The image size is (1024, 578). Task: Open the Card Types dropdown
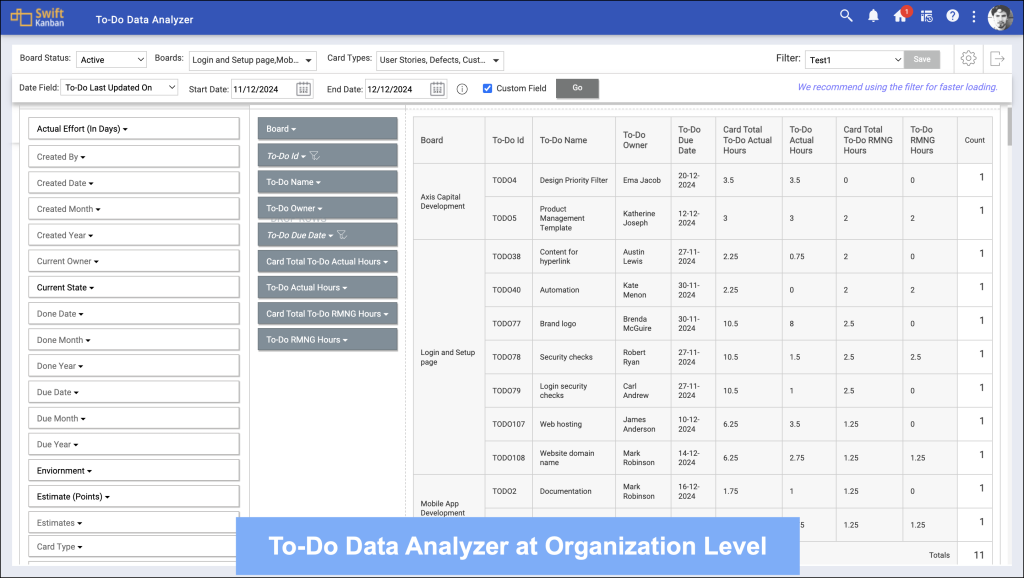coord(440,60)
